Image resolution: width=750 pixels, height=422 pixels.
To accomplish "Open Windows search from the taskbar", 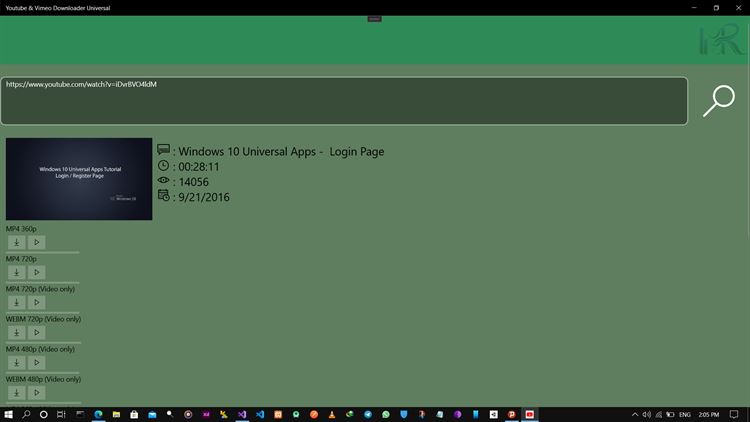I will tap(26, 414).
